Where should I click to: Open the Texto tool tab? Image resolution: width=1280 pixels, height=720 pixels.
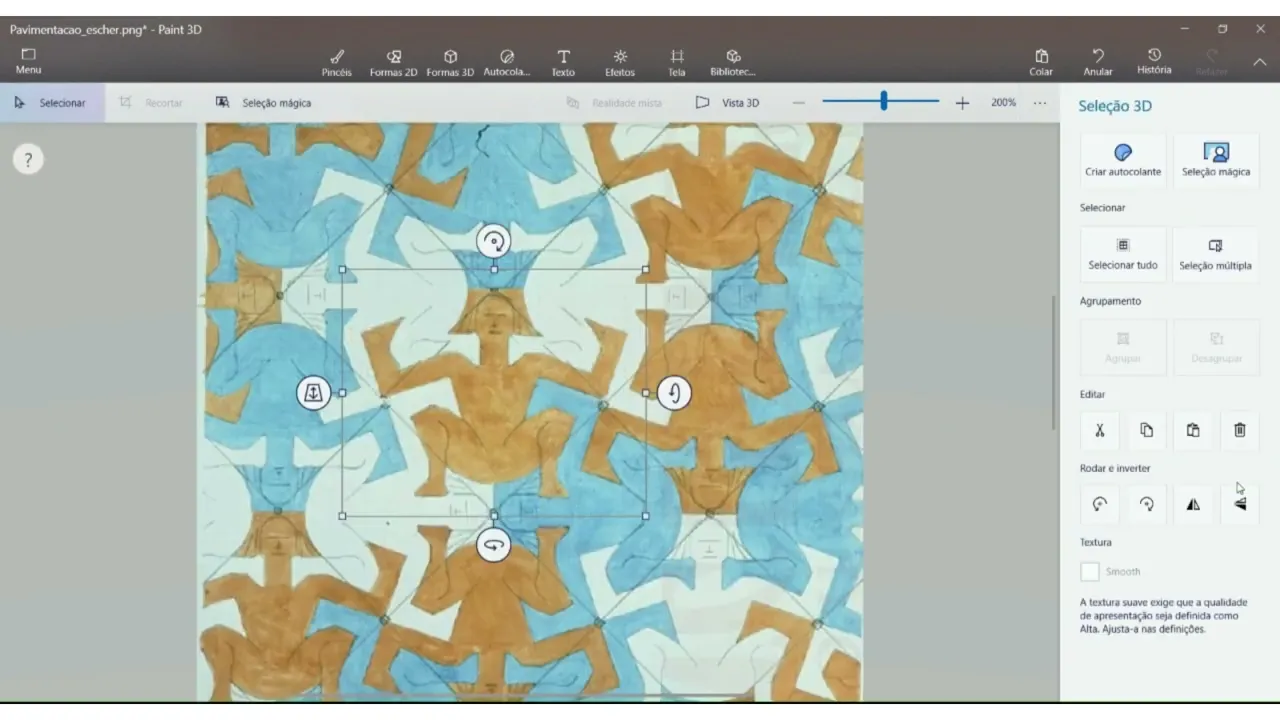tap(563, 63)
